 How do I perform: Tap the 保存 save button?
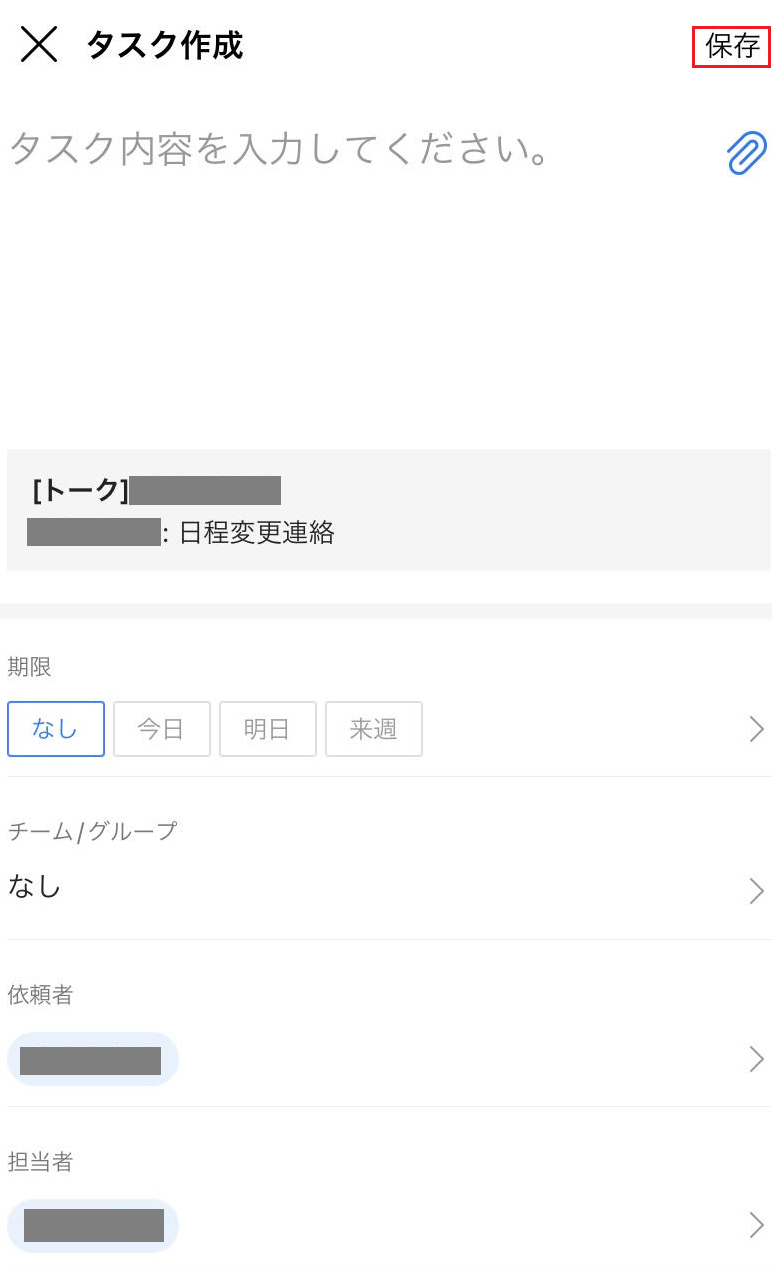point(733,44)
